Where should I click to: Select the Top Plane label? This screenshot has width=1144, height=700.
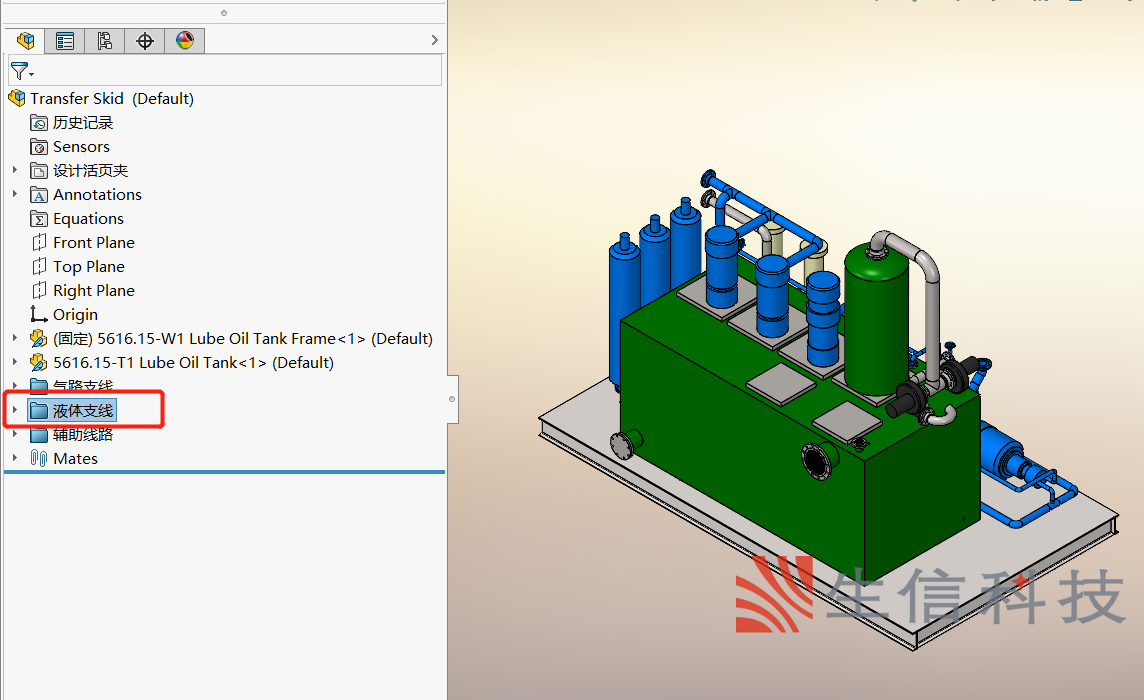(88, 266)
